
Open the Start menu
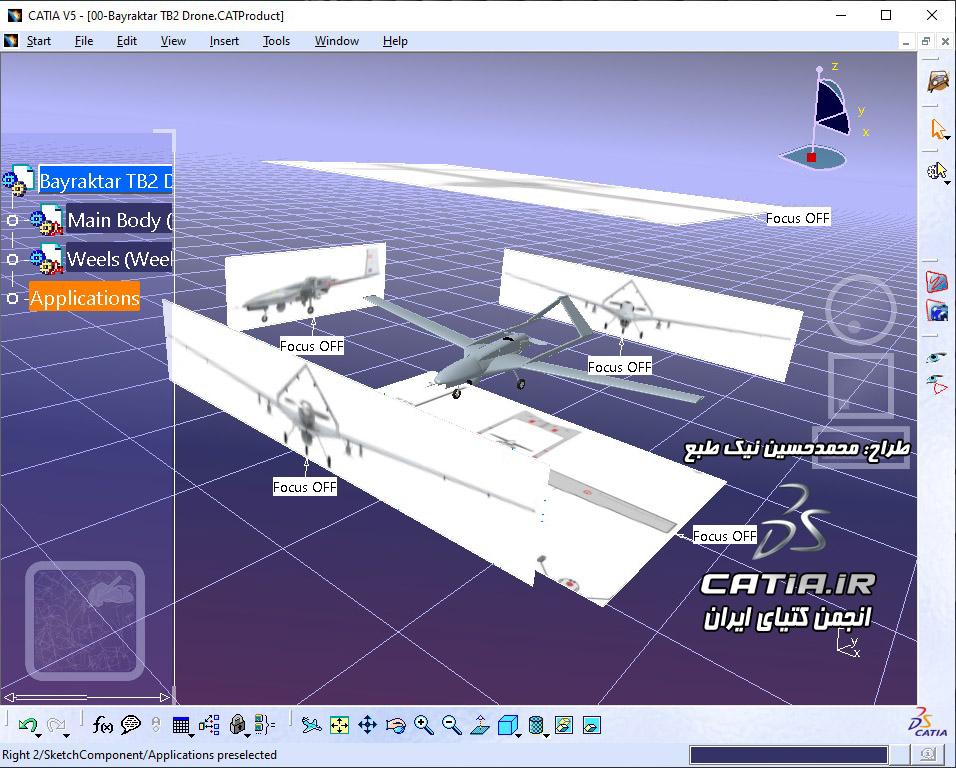38,41
